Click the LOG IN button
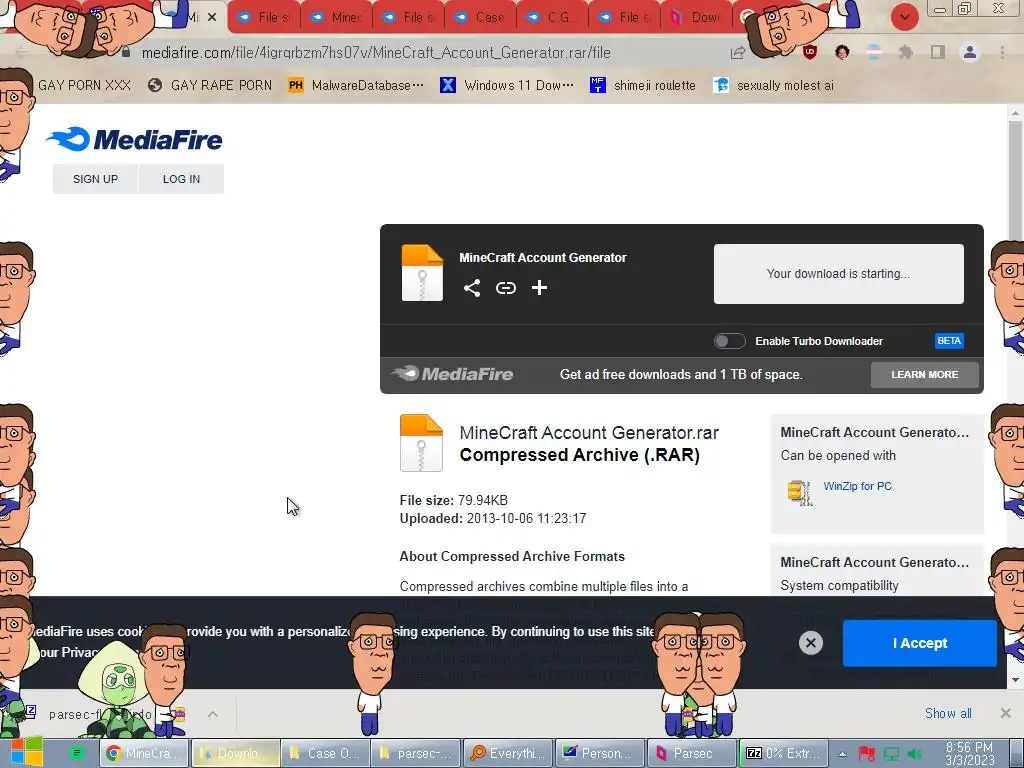The height and width of the screenshot is (768, 1024). click(182, 179)
